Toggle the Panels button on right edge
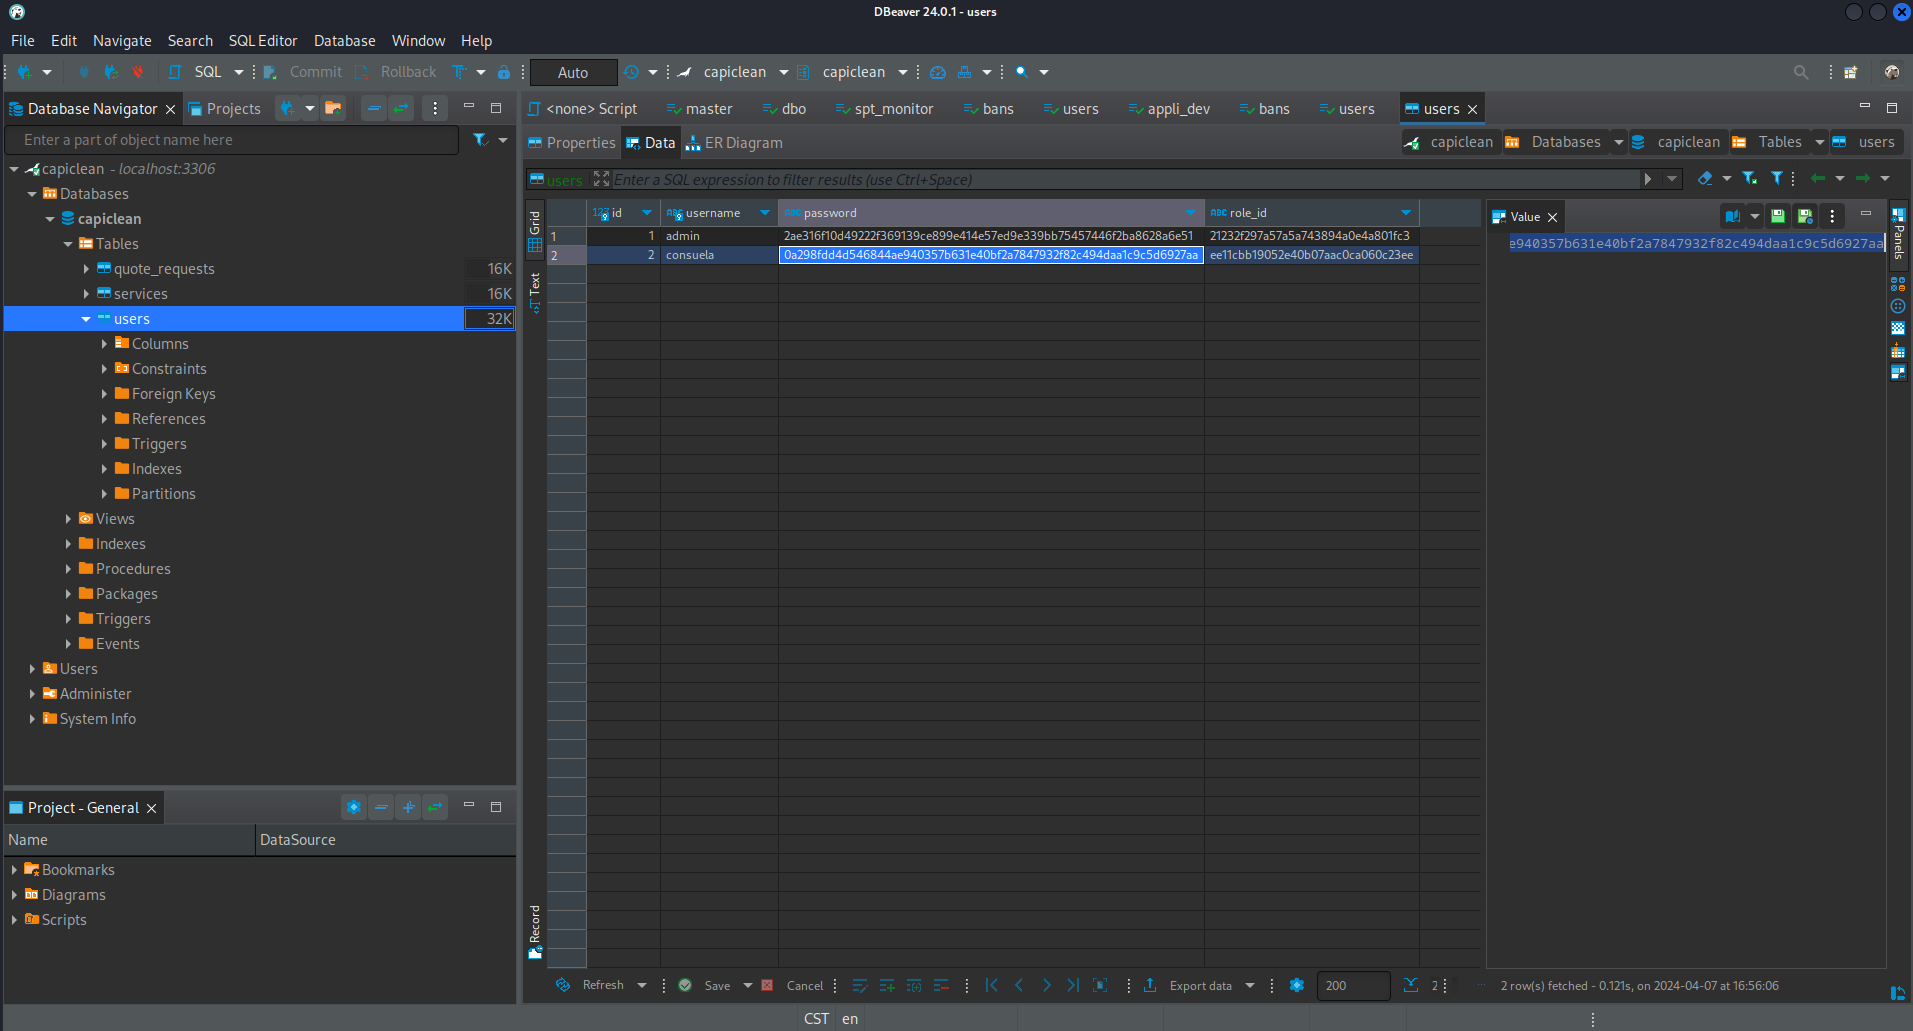Image resolution: width=1913 pixels, height=1031 pixels. click(1898, 233)
